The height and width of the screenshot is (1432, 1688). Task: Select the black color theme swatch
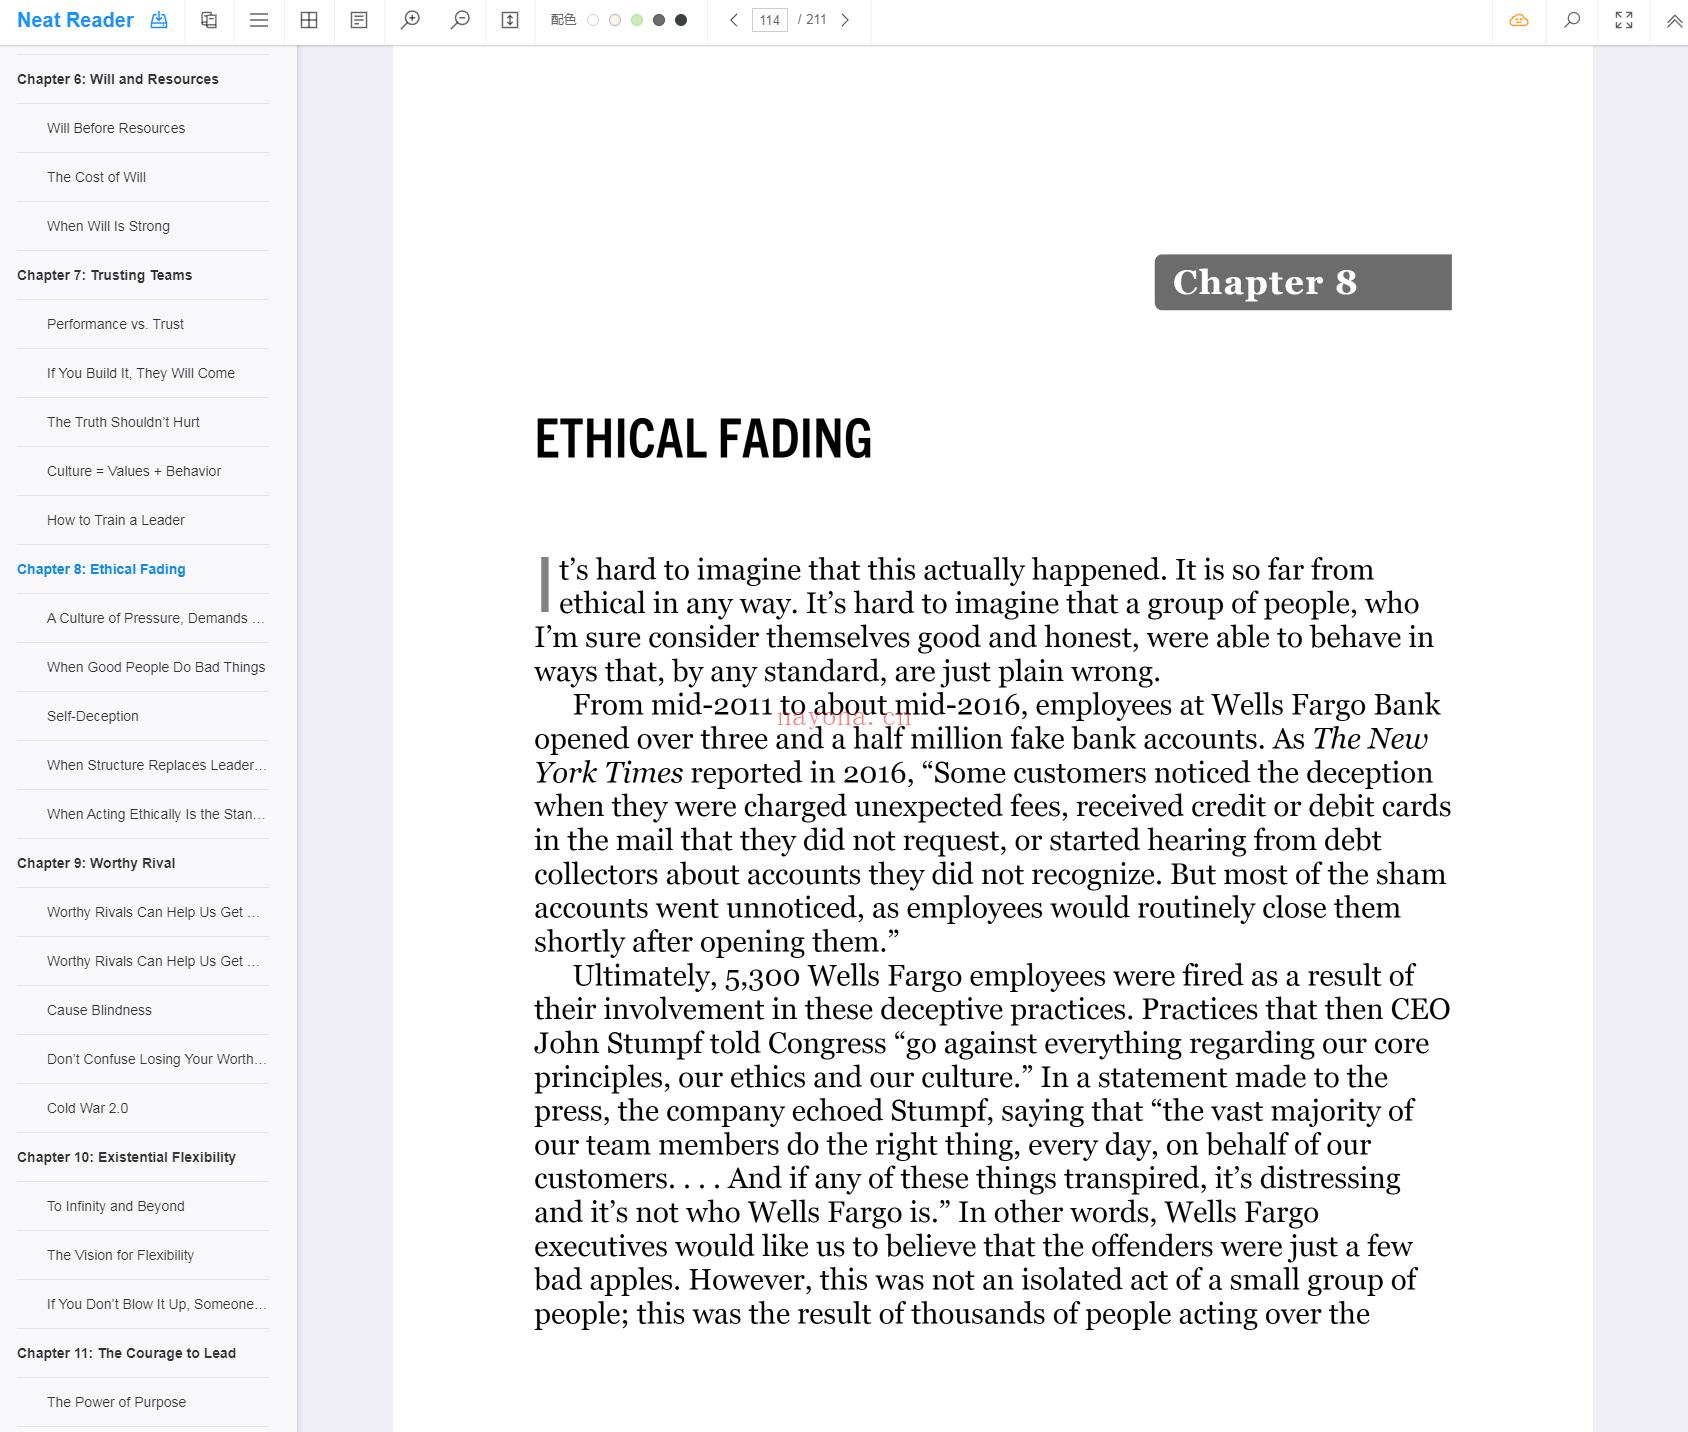681,20
